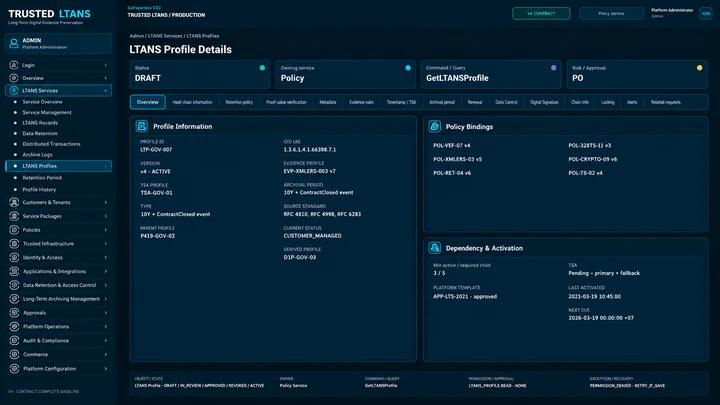Viewport: 720px width, 405px height.
Task: Click the Platform Configuration icon
Action: (14, 368)
